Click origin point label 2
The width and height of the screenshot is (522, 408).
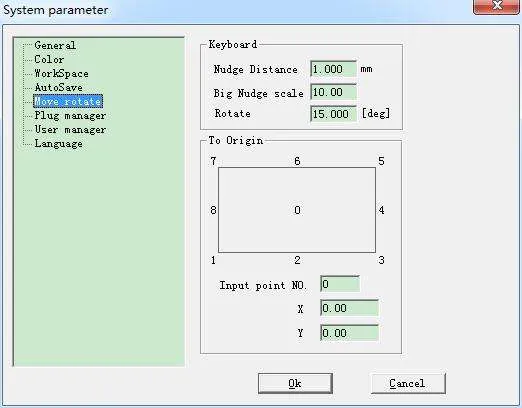point(297,260)
